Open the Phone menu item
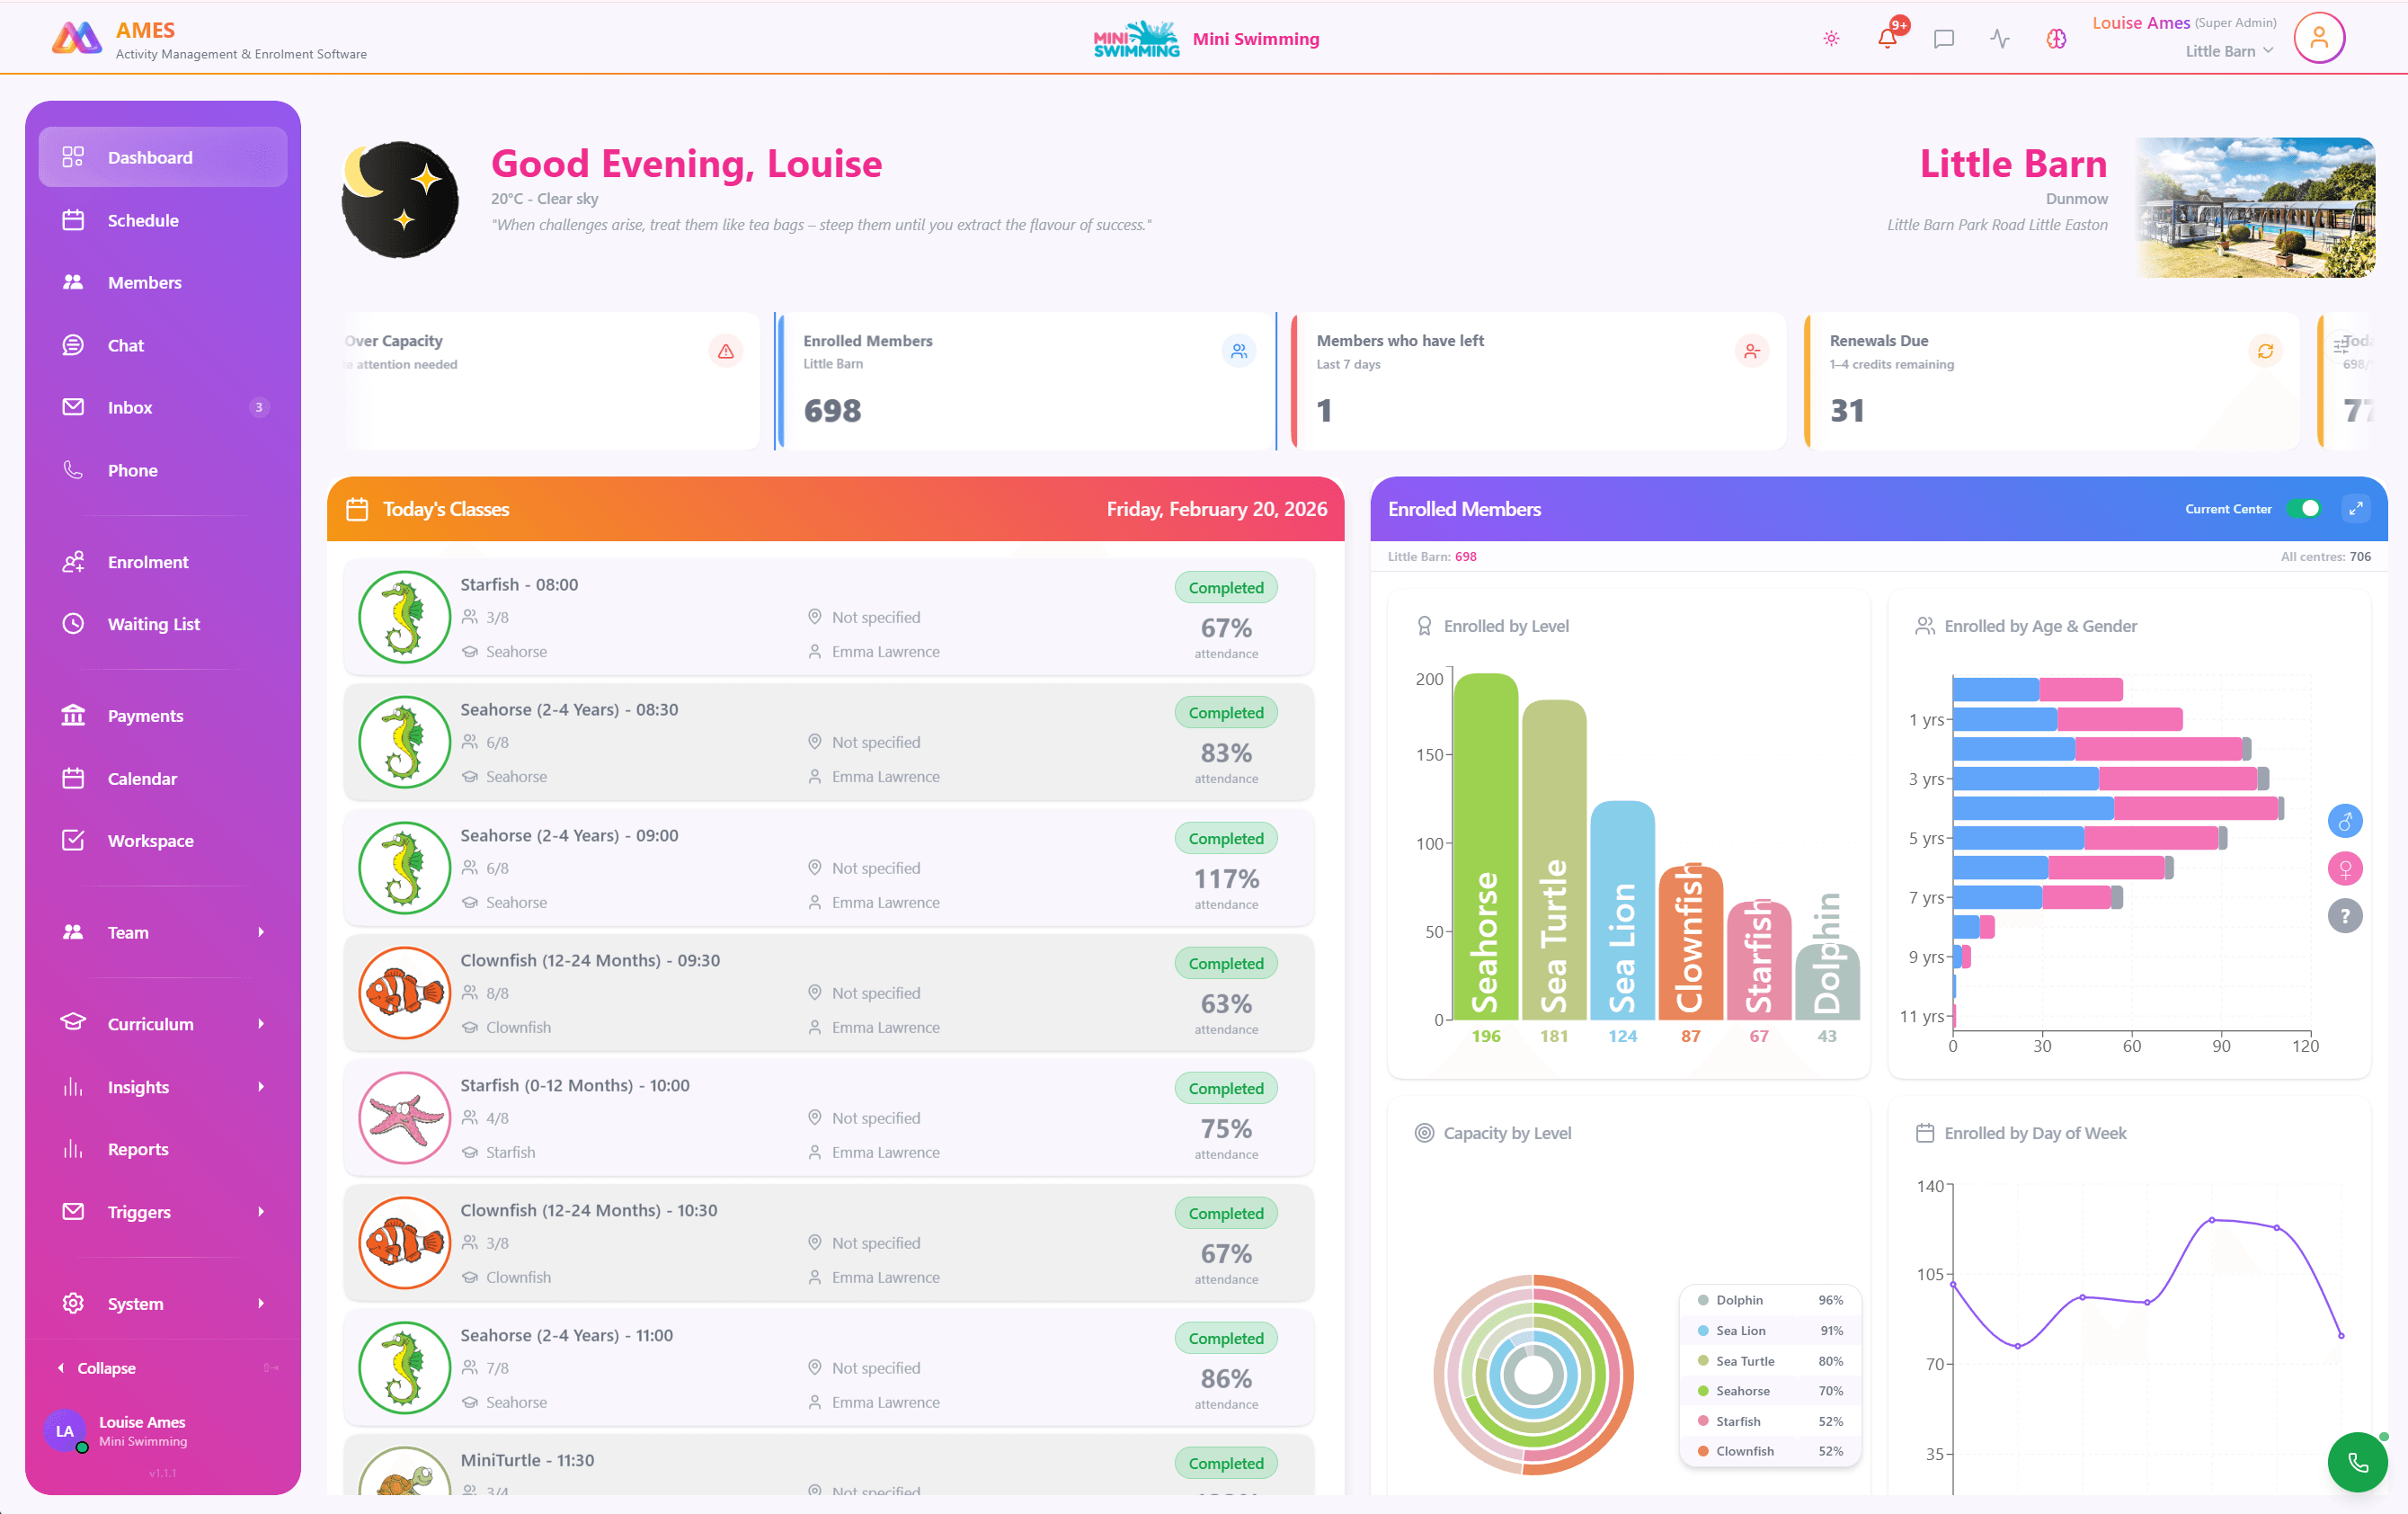This screenshot has height=1514, width=2408. coord(163,470)
